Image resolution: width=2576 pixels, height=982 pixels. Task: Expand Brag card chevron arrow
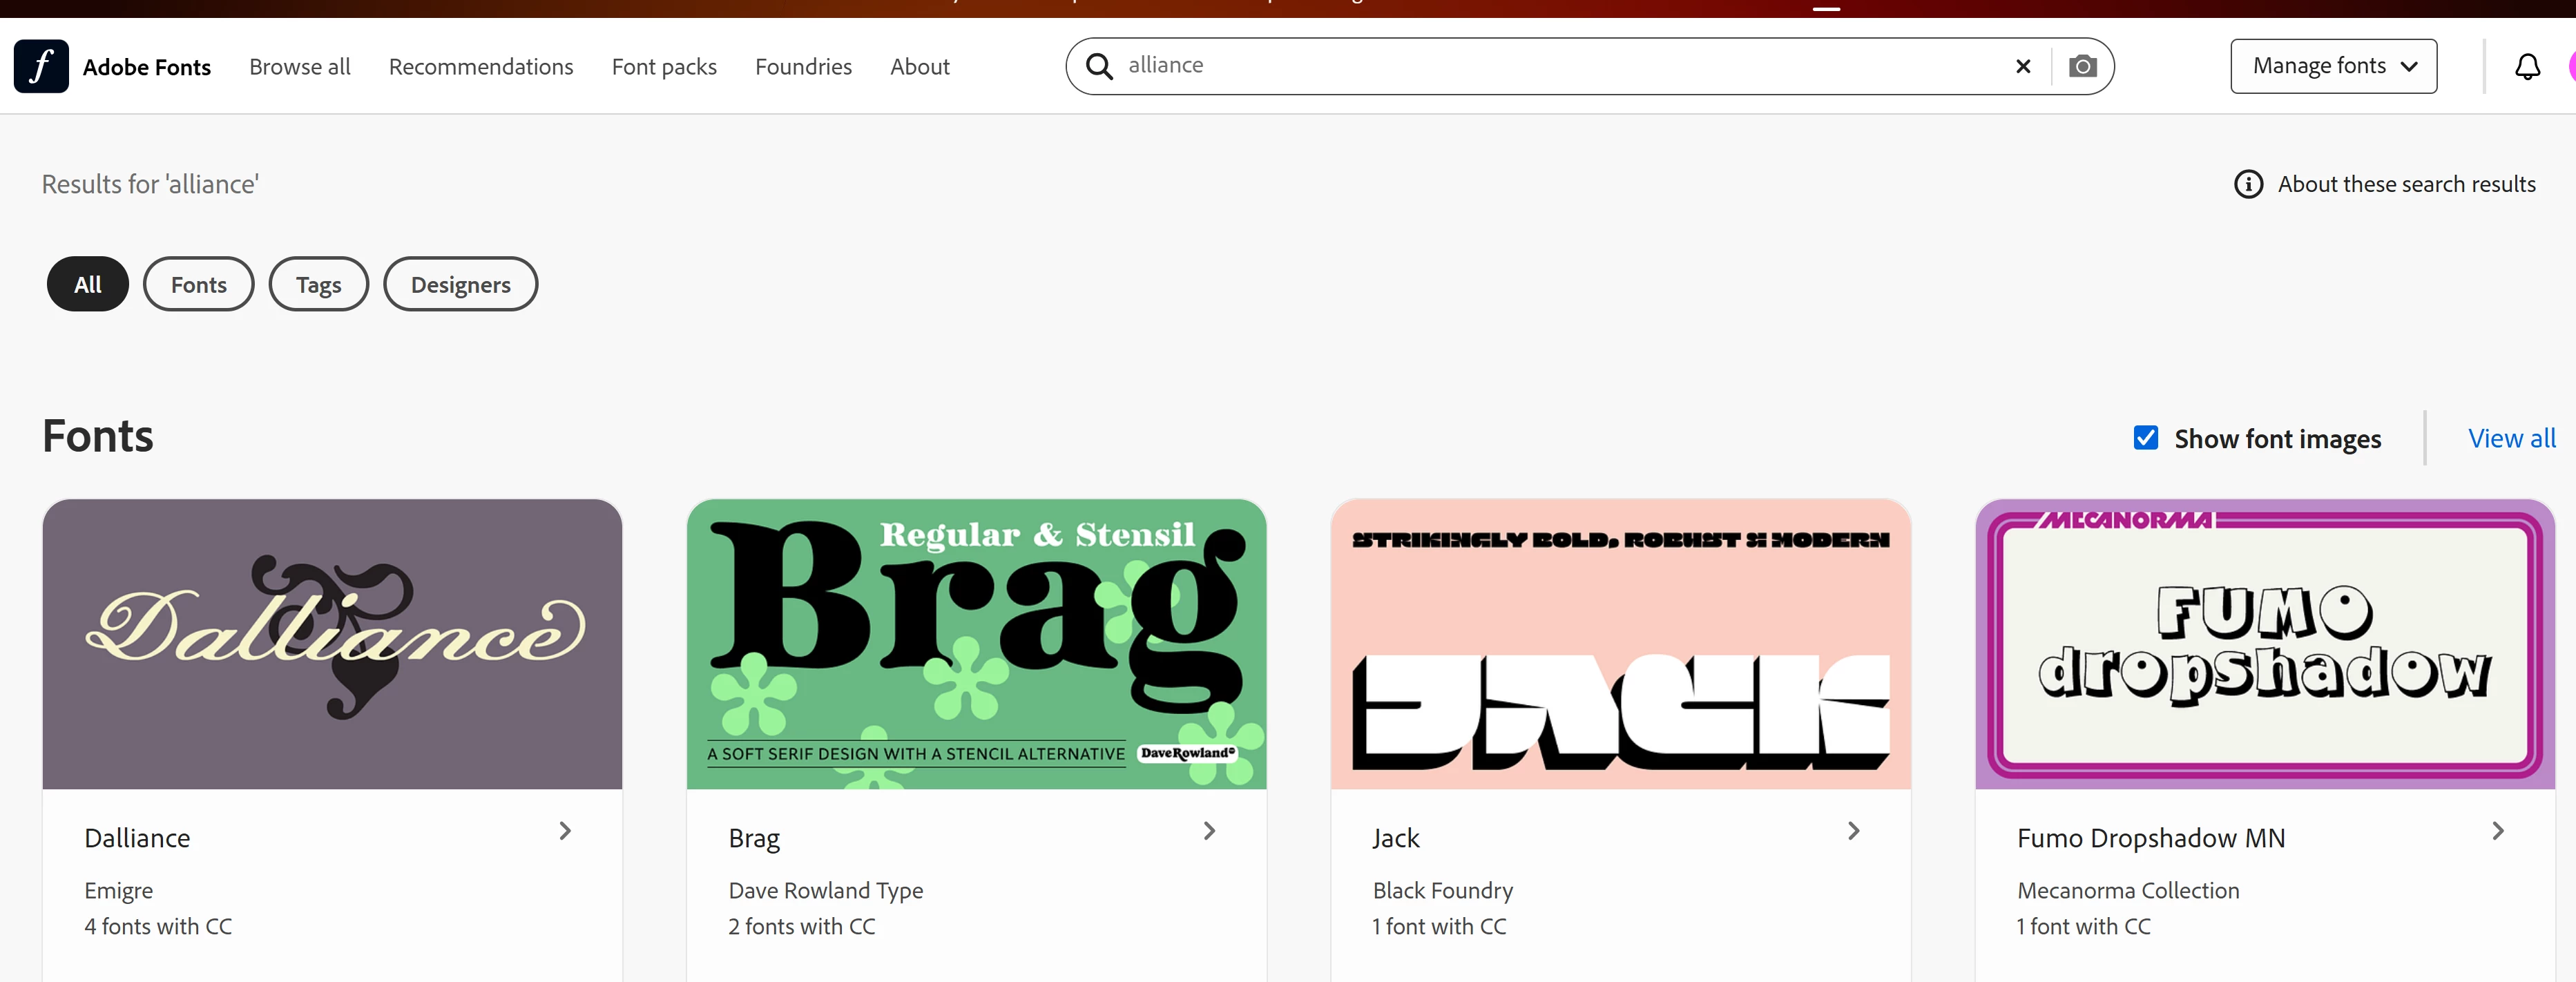pos(1209,830)
